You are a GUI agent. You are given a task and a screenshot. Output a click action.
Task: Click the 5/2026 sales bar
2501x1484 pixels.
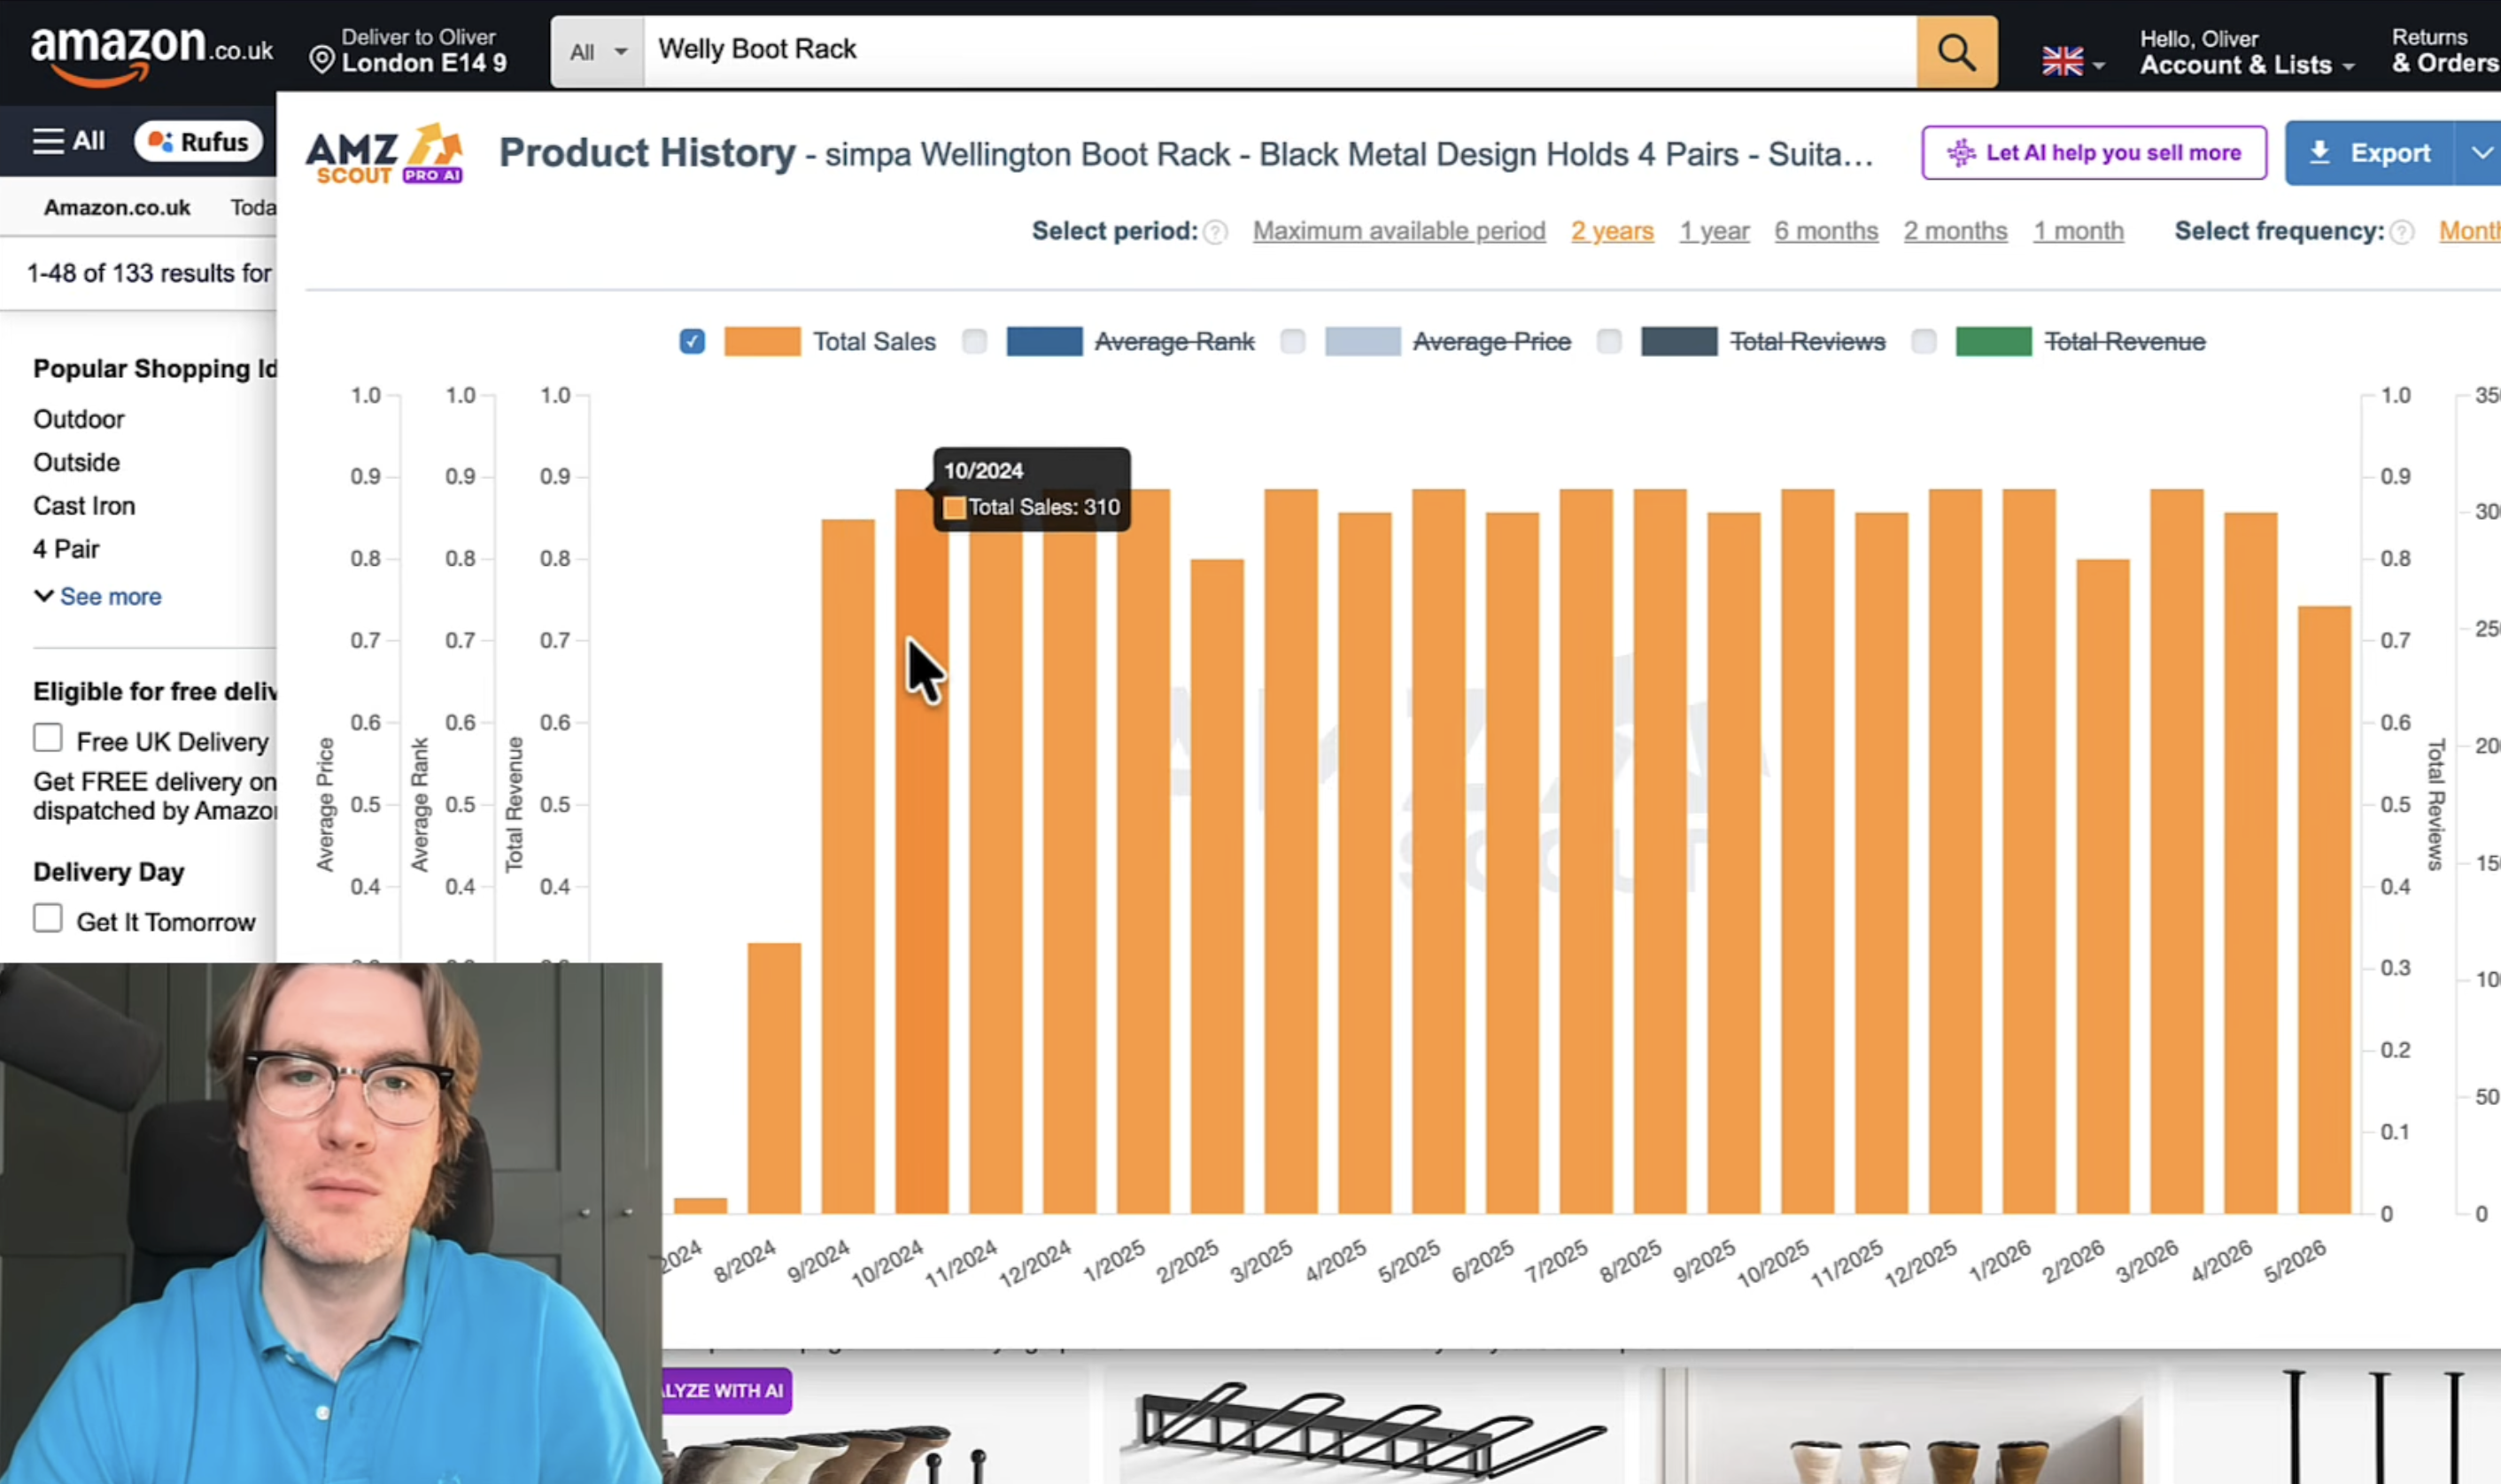[x=2324, y=910]
